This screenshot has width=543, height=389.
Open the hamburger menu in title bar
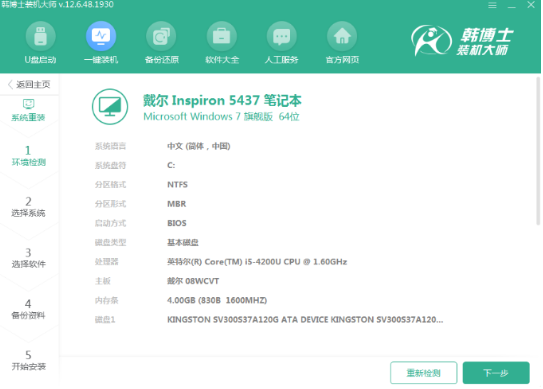point(492,5)
